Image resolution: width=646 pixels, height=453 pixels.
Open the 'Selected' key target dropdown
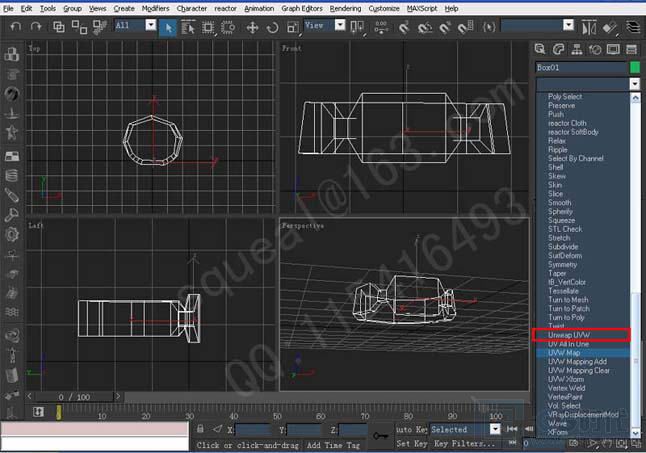click(495, 430)
